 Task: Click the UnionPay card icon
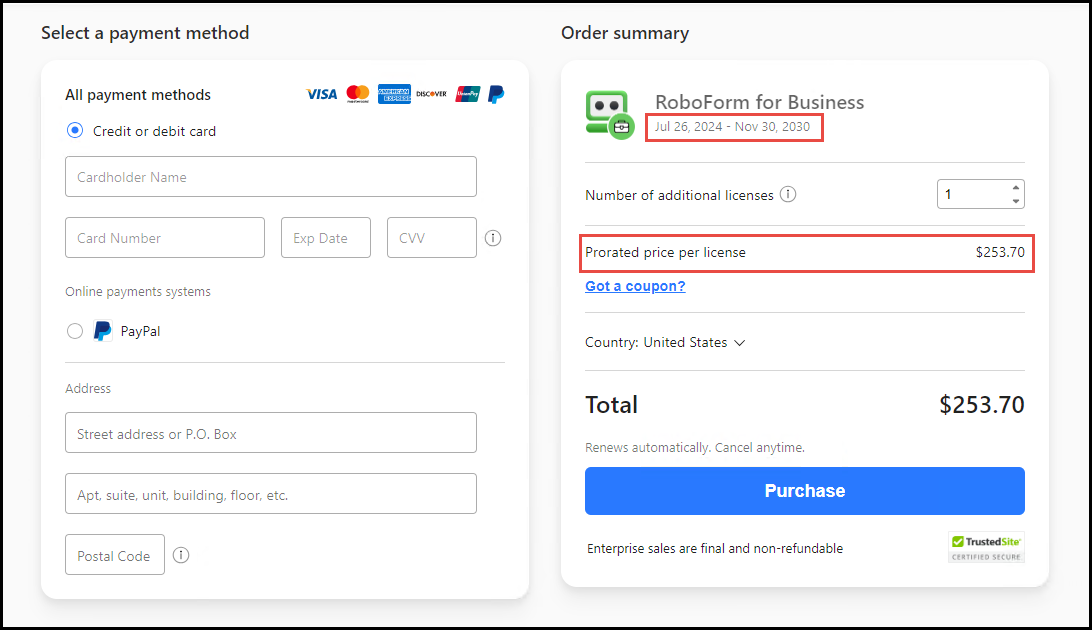pyautogui.click(x=466, y=94)
